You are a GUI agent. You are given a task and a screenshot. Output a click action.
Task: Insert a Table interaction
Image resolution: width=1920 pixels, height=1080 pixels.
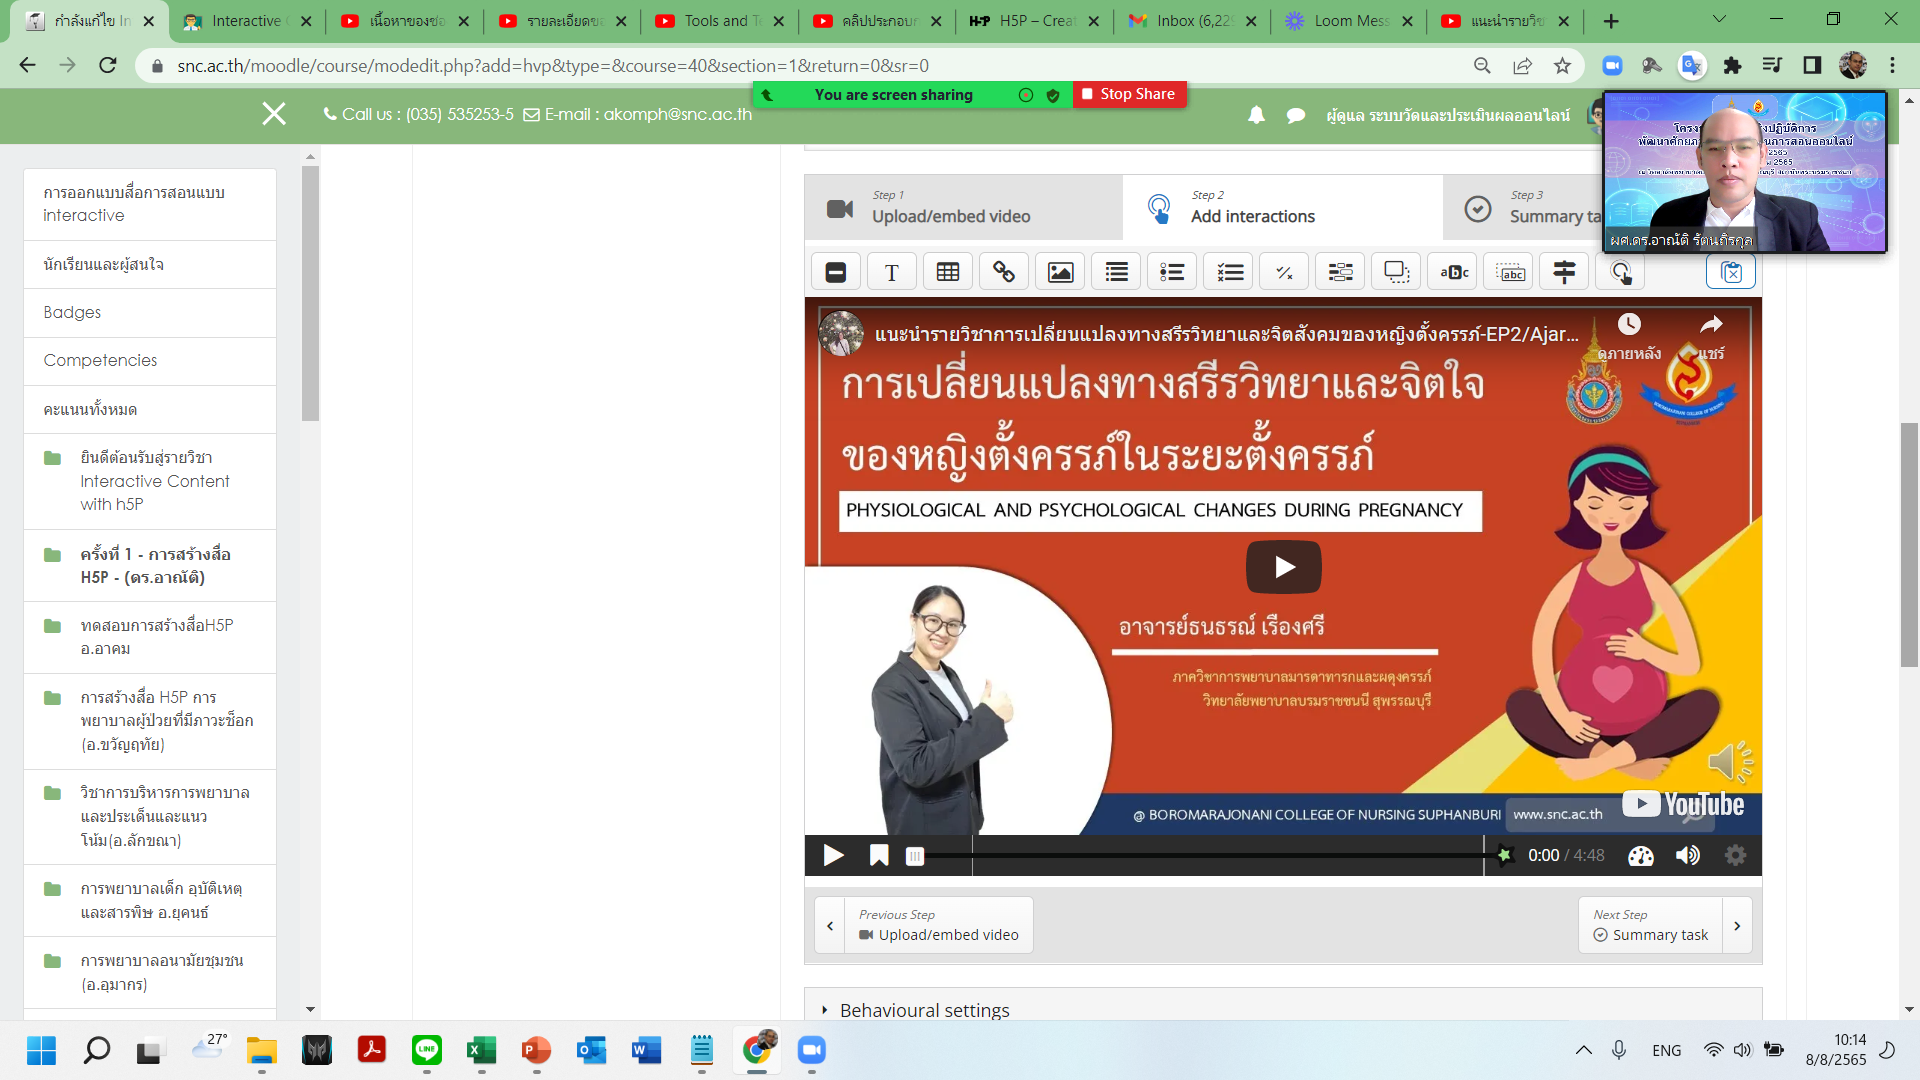tap(947, 271)
